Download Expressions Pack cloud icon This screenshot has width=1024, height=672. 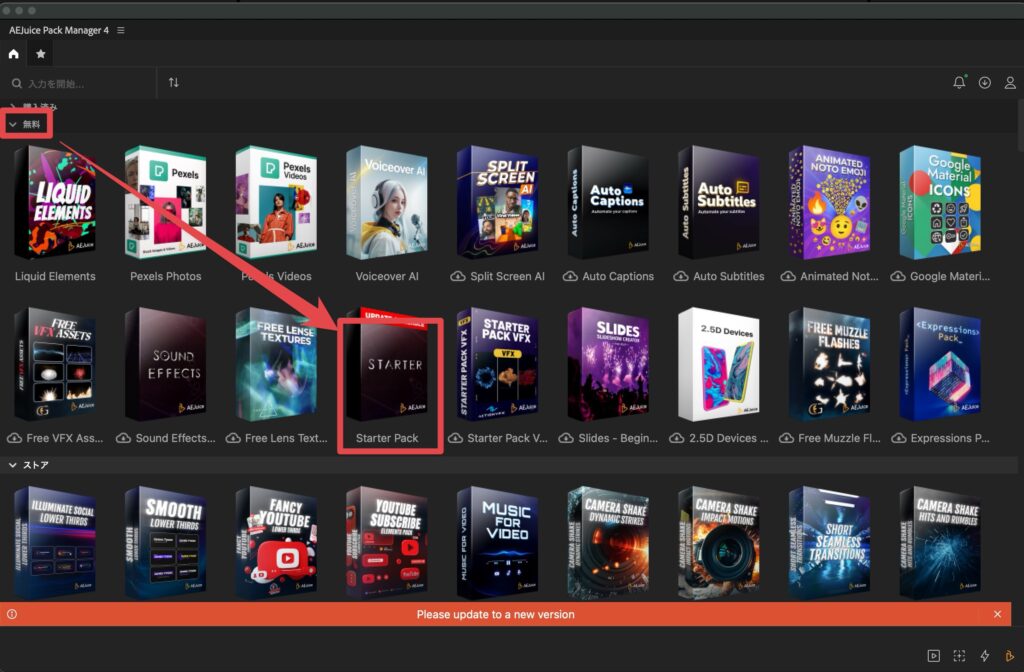[899, 438]
